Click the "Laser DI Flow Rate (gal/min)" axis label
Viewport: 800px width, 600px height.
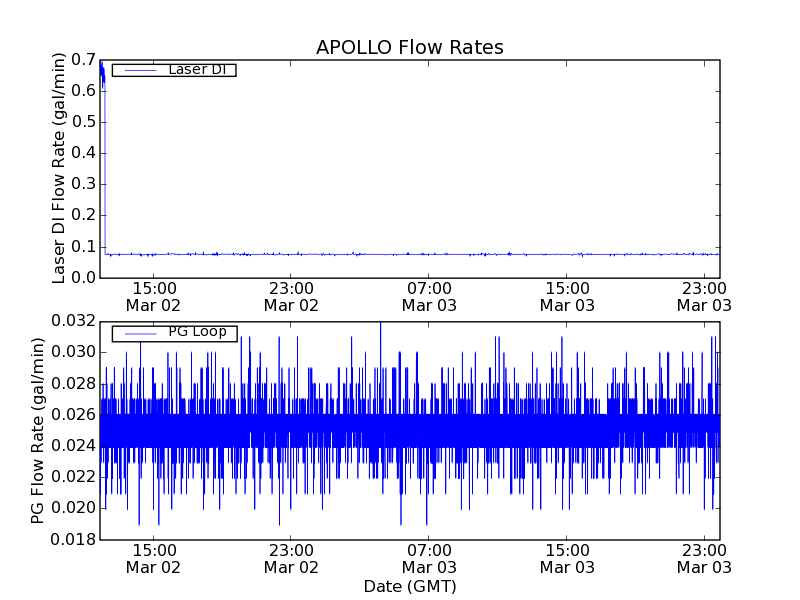tap(59, 168)
